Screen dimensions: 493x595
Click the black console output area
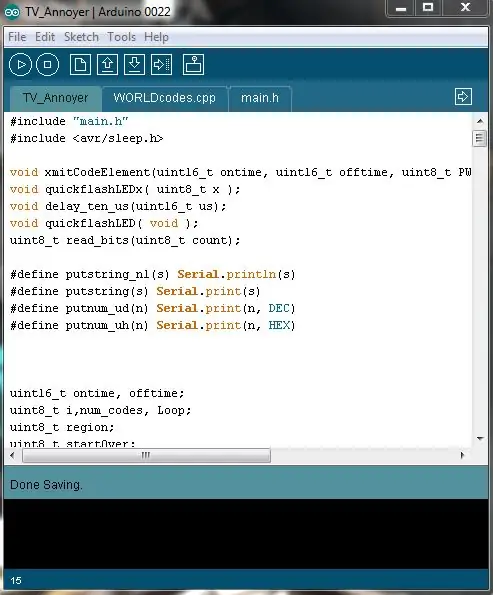click(246, 534)
